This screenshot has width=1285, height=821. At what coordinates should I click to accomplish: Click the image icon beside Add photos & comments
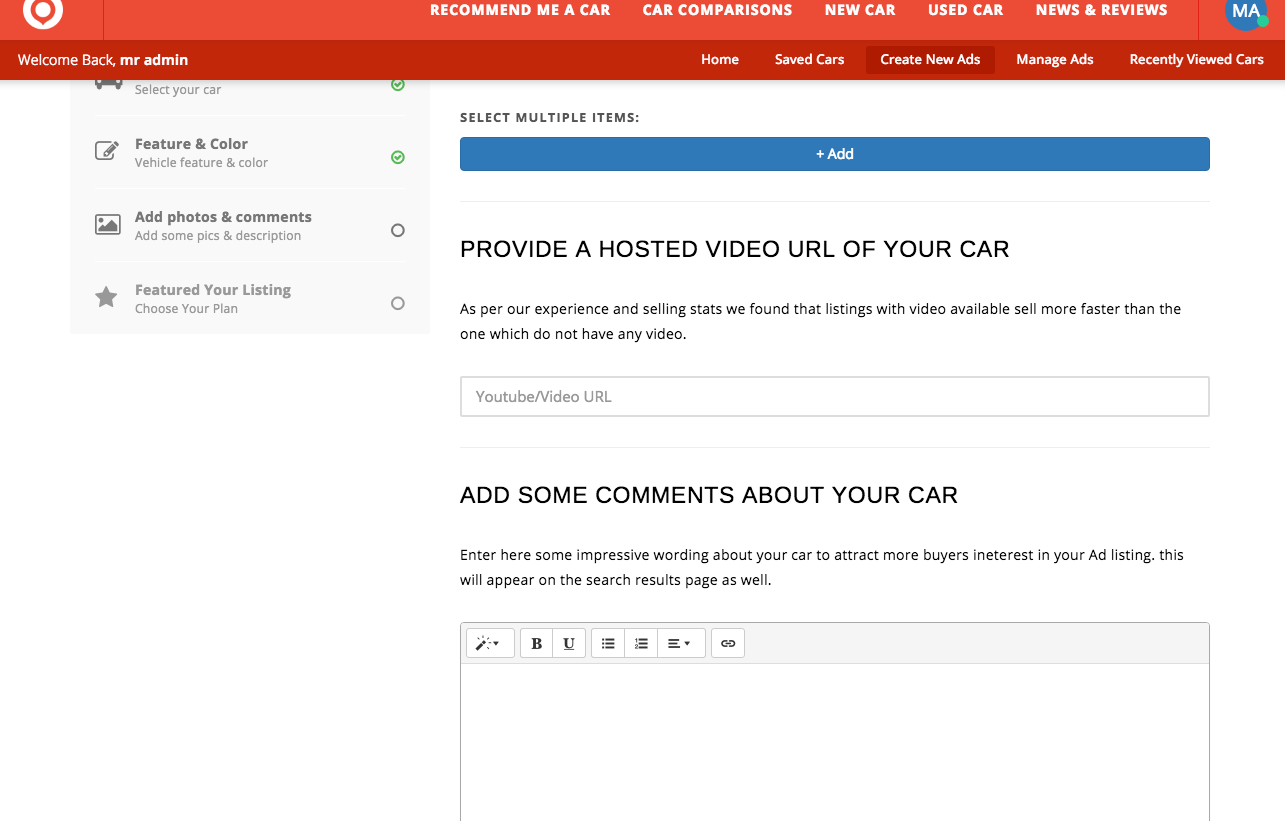107,225
